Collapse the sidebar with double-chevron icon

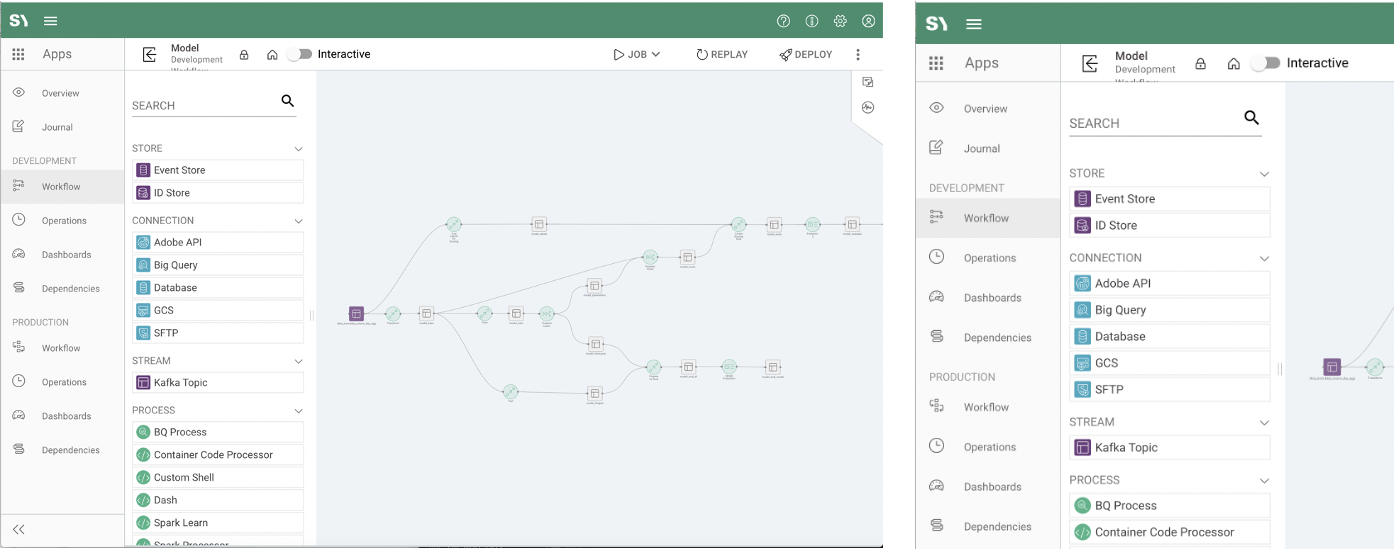pyautogui.click(x=18, y=529)
